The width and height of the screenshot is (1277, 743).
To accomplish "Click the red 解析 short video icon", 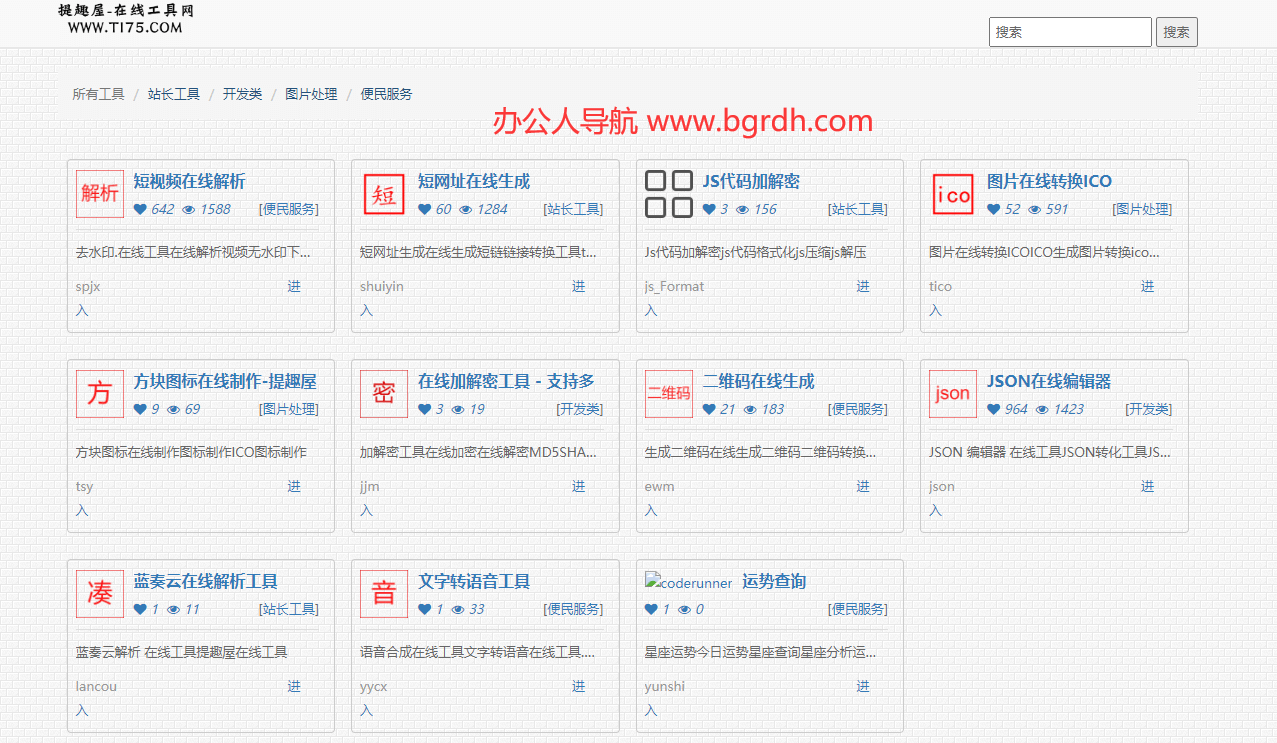I will pos(100,194).
